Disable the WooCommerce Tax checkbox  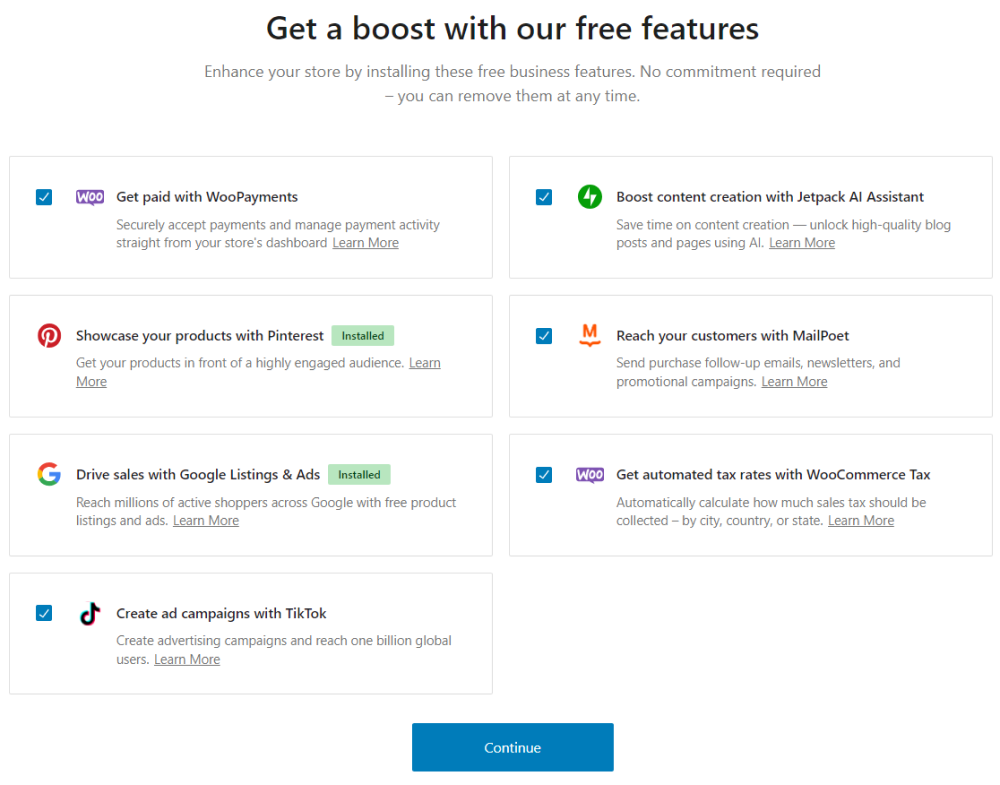pos(544,474)
